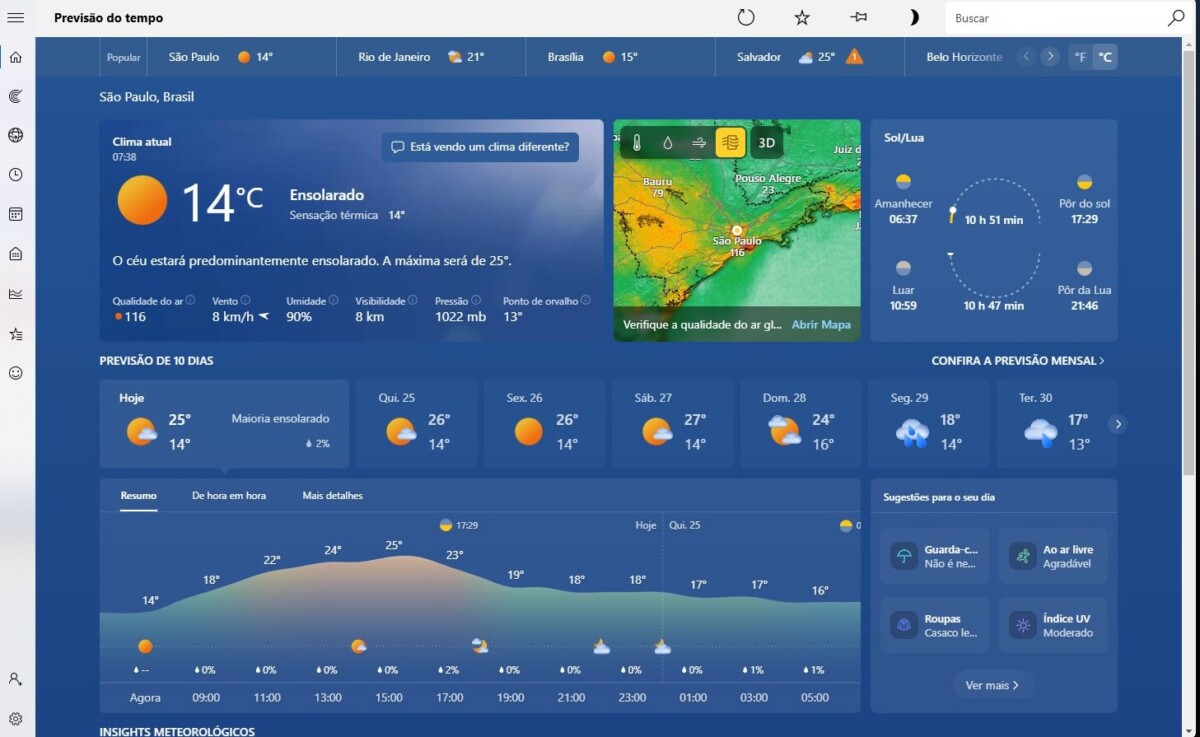Add location to favorites with star icon
This screenshot has height=737, width=1200.
[x=802, y=18]
